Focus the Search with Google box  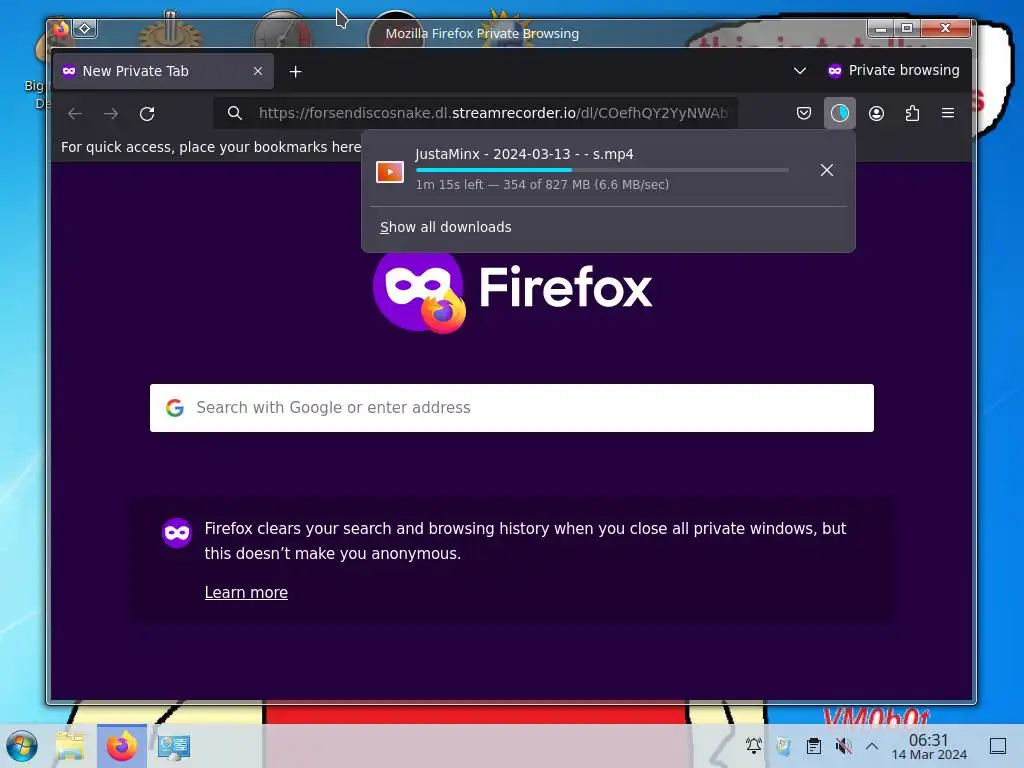click(512, 408)
